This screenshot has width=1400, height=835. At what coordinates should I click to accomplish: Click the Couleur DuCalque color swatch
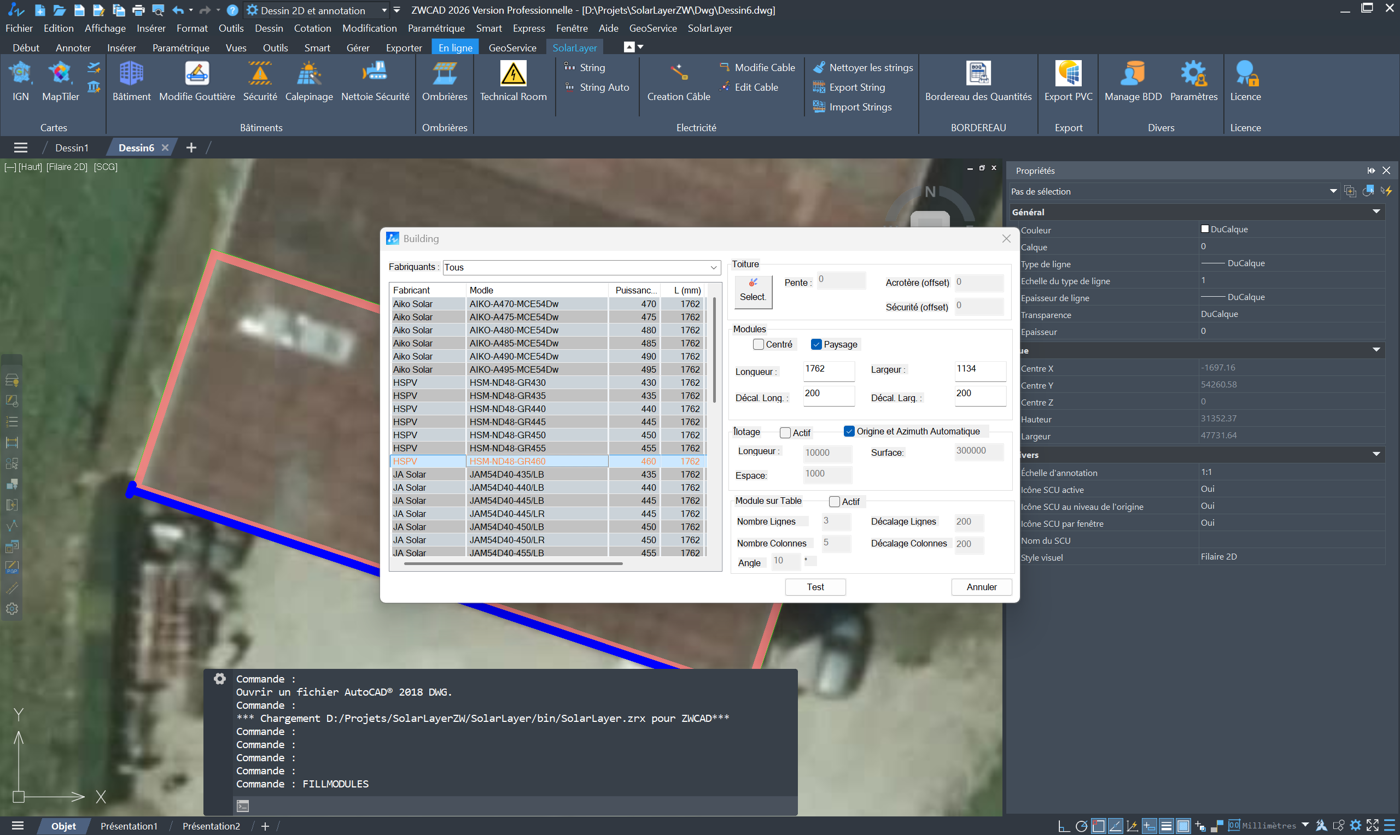[x=1205, y=230]
